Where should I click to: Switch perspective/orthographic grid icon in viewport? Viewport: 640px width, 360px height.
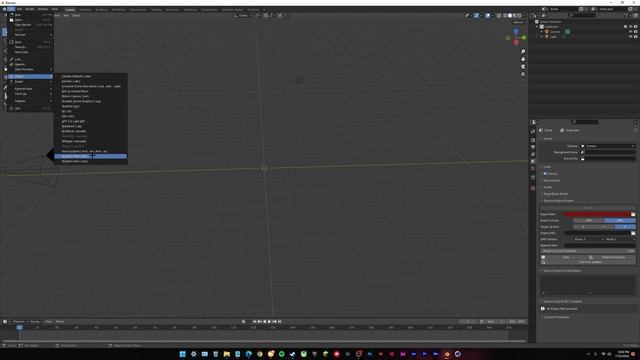(523, 74)
